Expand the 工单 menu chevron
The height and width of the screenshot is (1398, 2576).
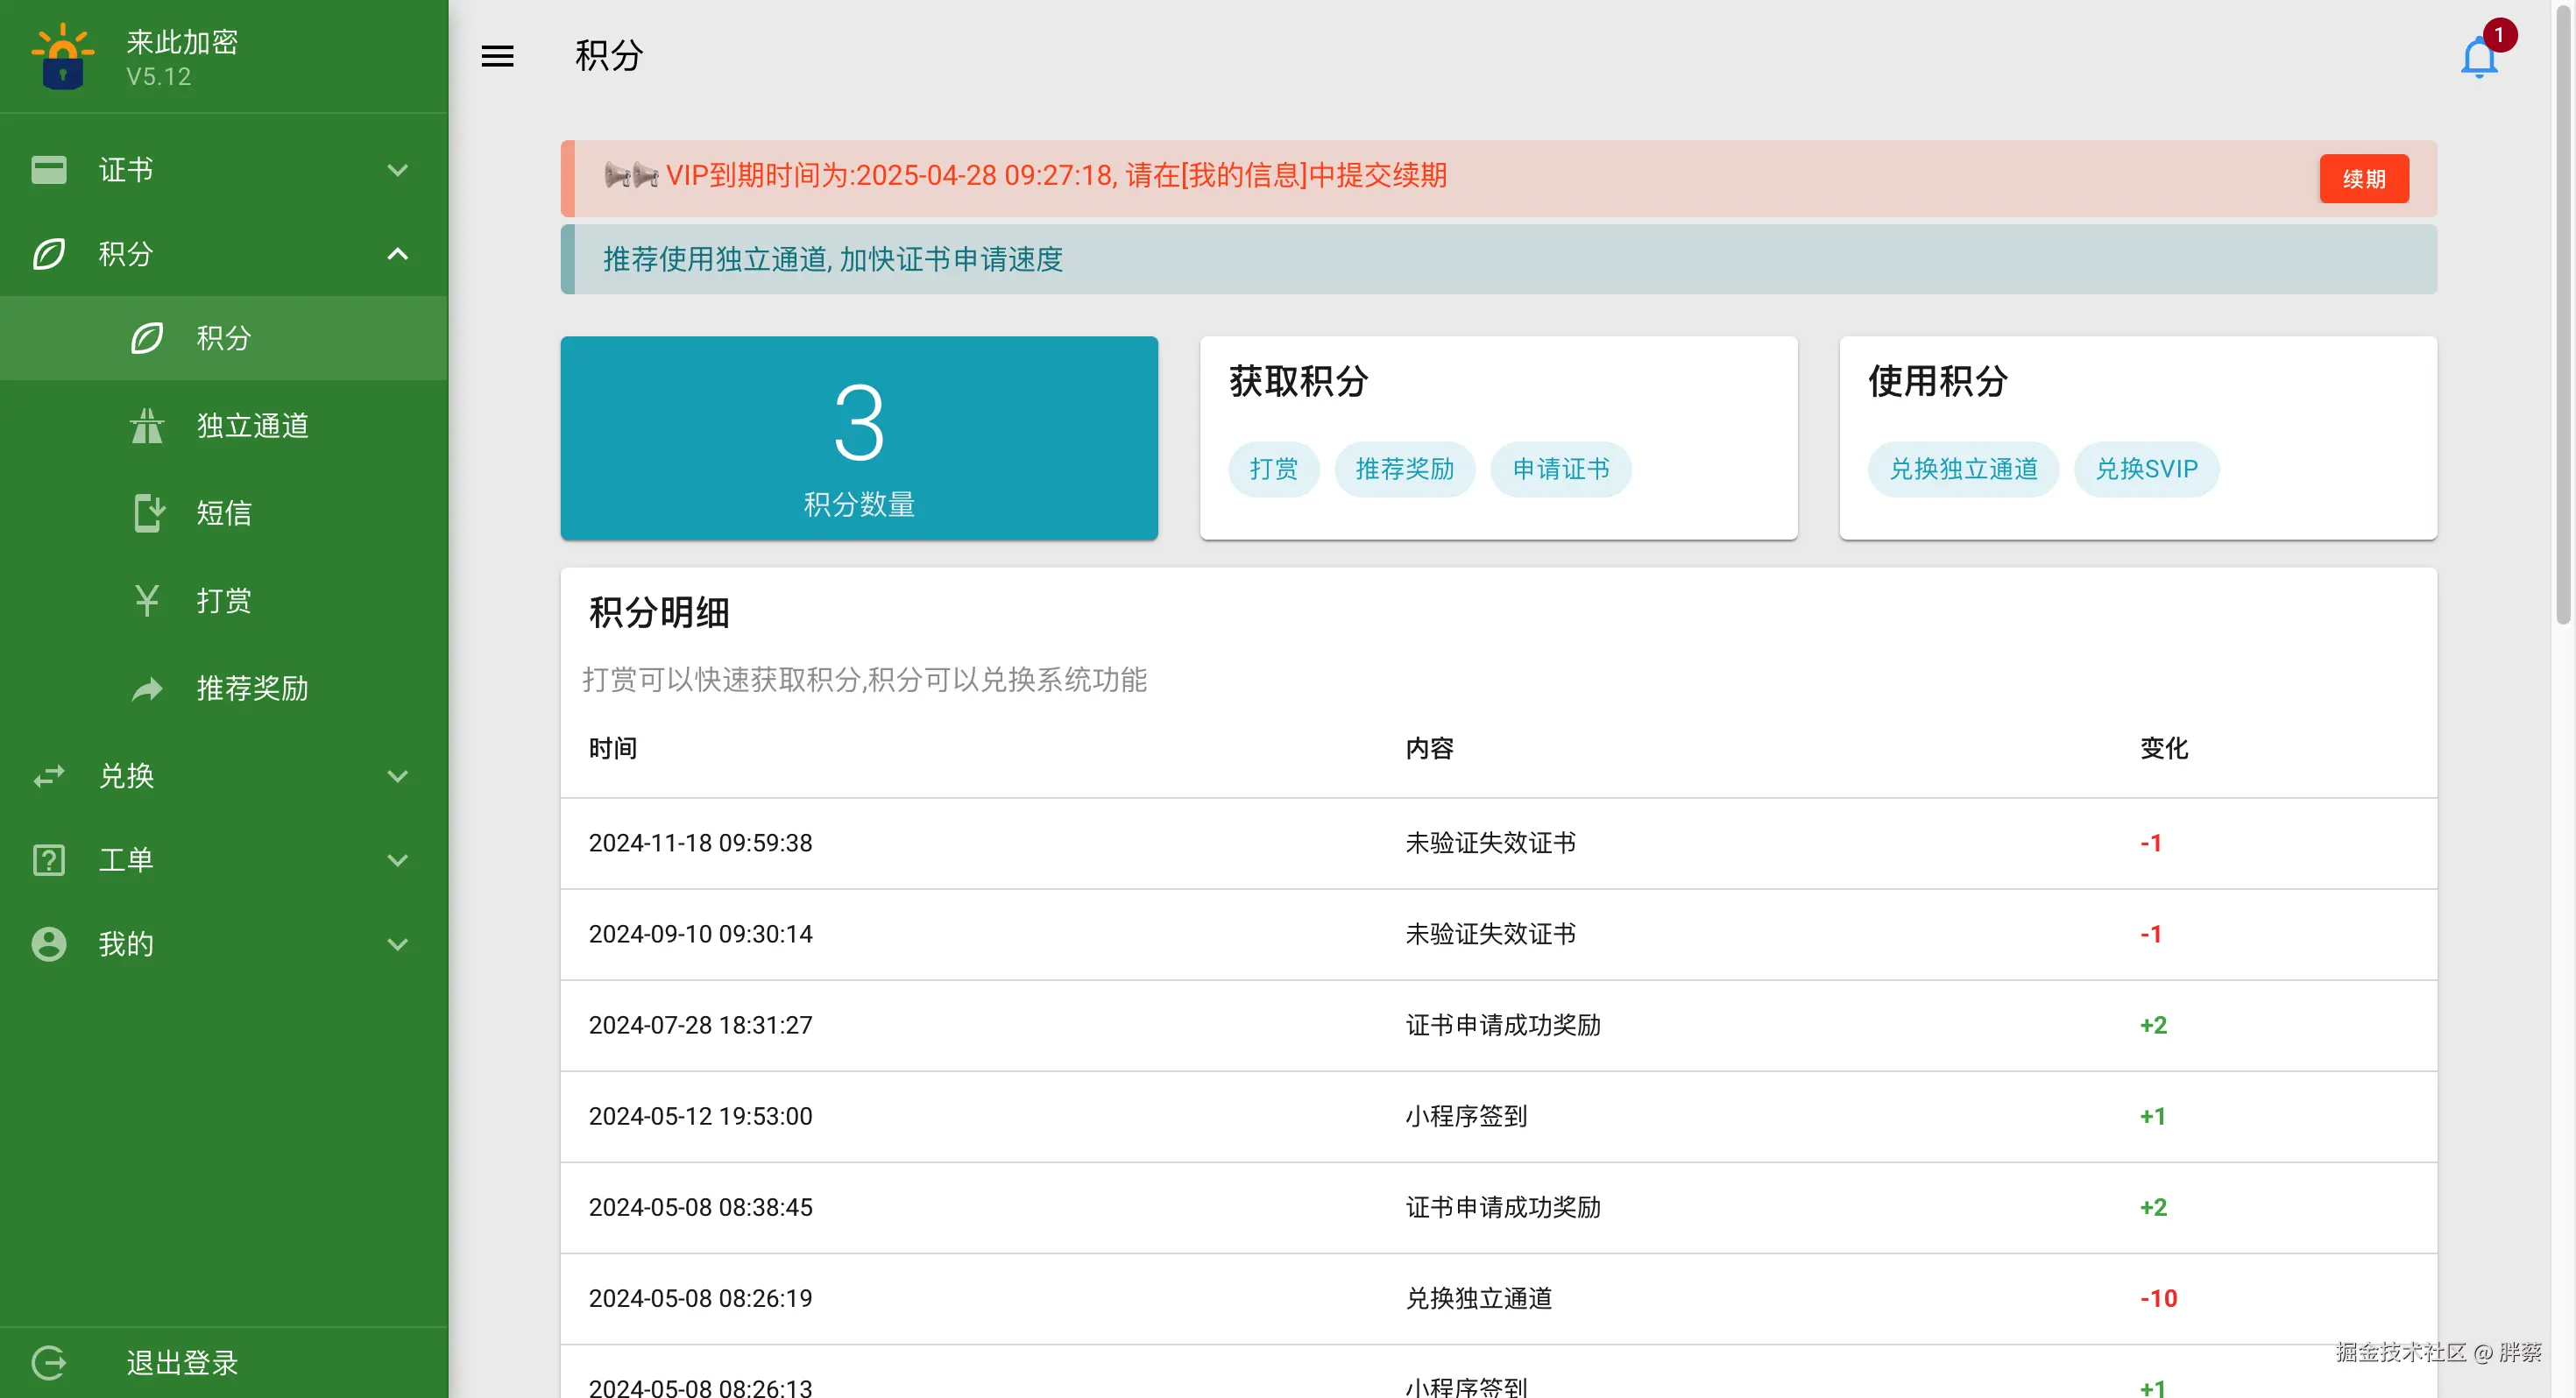click(397, 860)
